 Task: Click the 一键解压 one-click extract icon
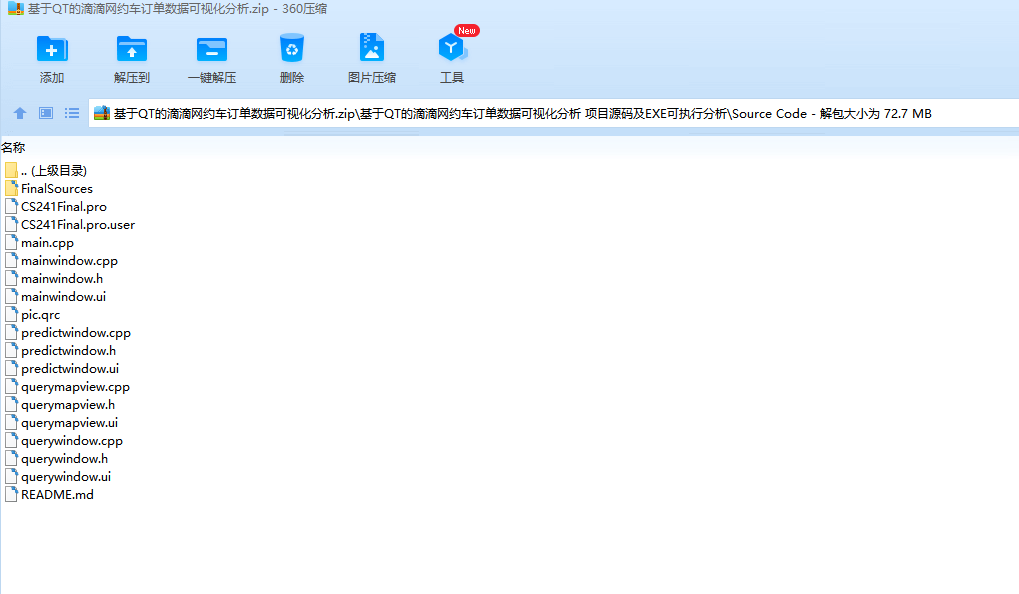(x=212, y=49)
